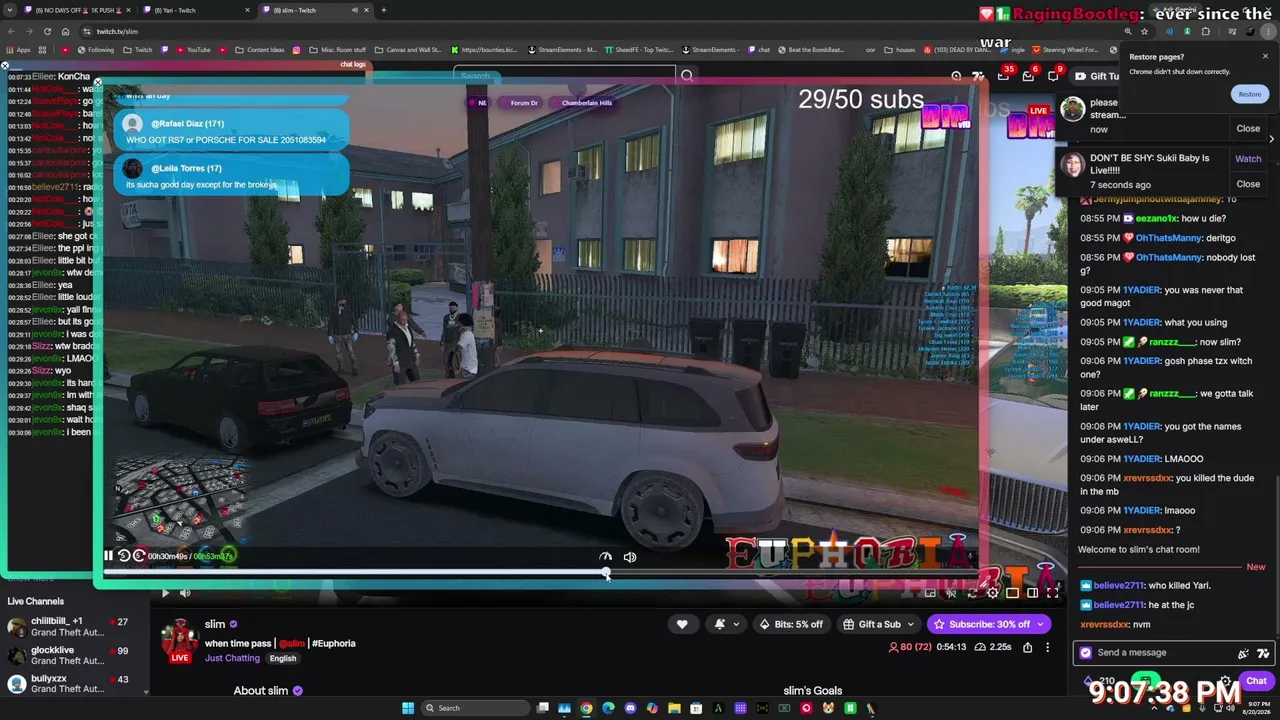Click the purple Chat send button

click(1256, 681)
